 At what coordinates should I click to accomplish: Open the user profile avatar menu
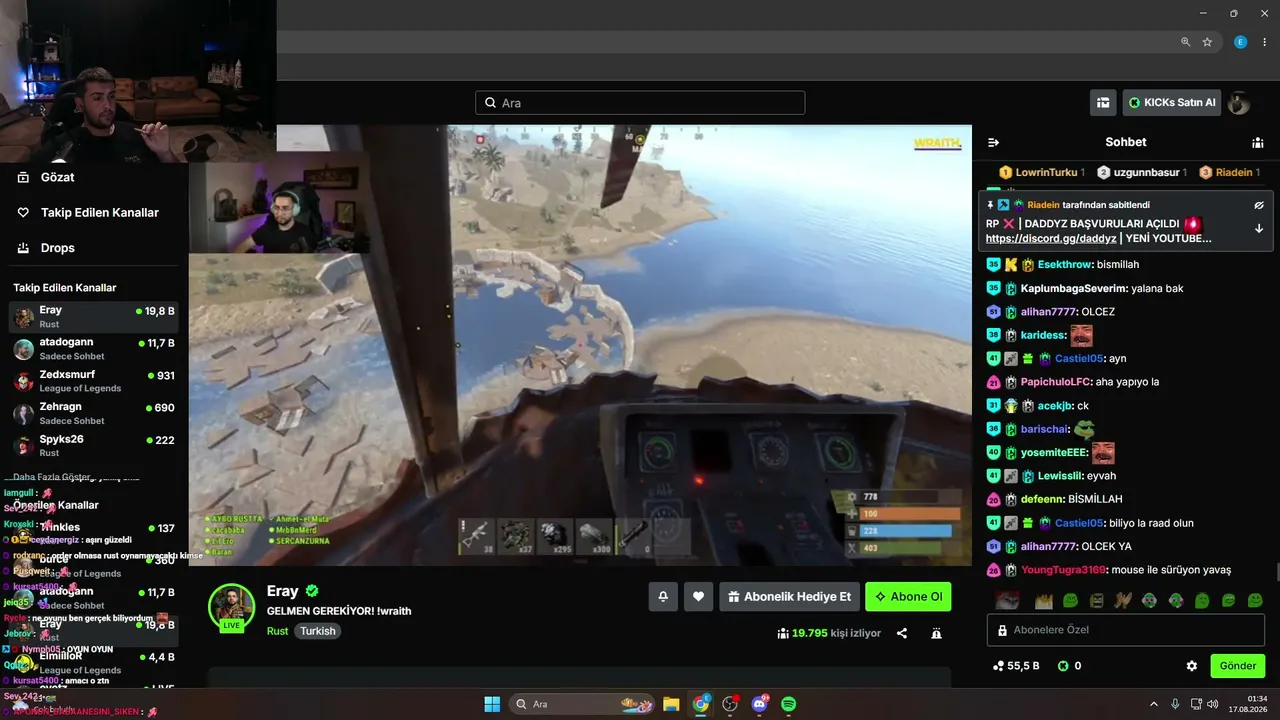pos(1239,102)
